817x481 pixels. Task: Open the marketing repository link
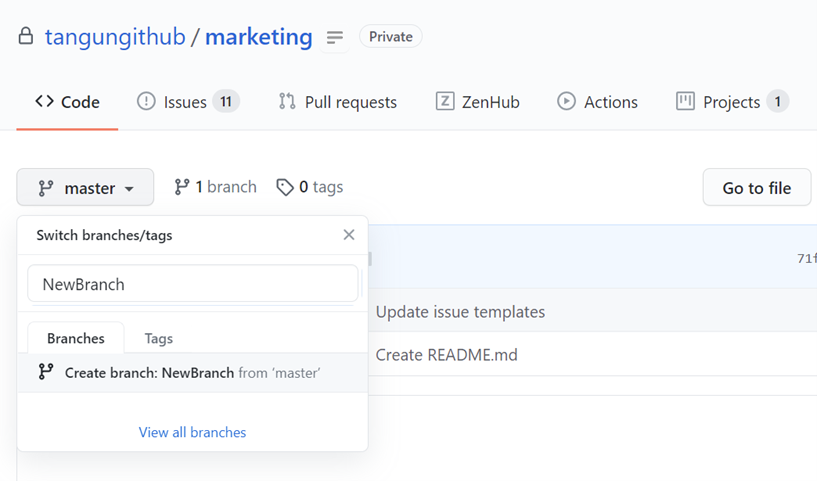pyautogui.click(x=258, y=37)
